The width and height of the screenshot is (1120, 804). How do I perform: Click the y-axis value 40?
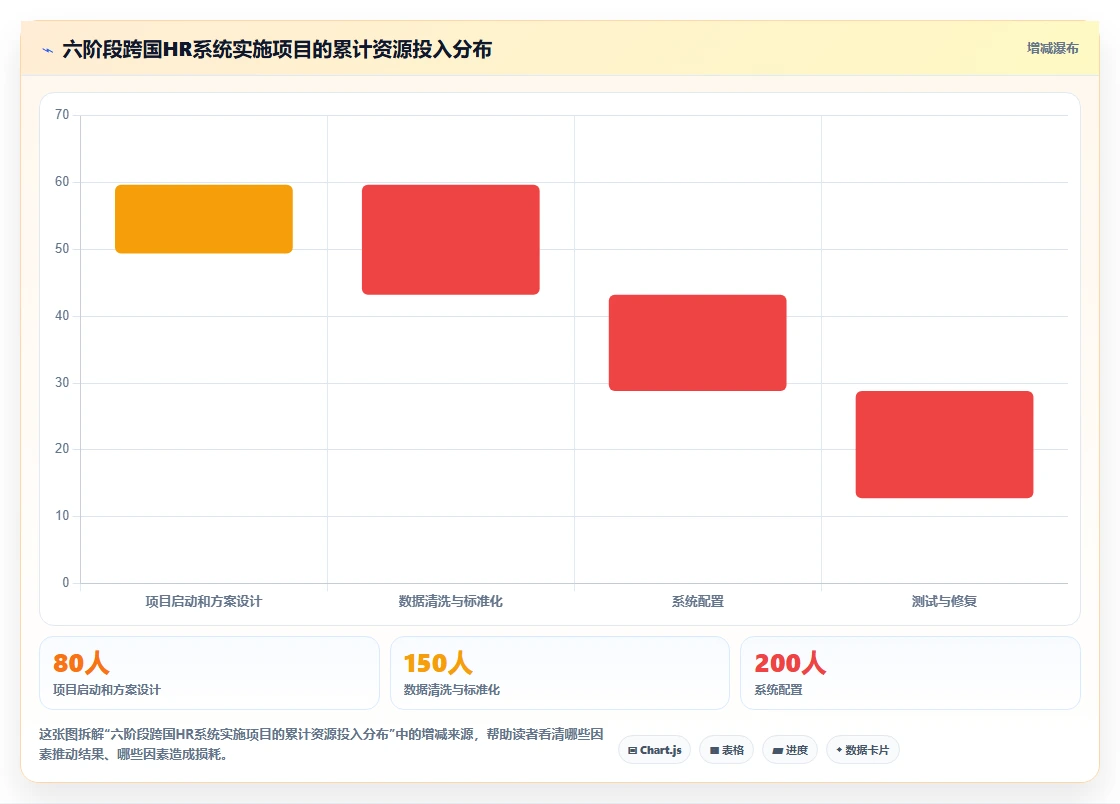tap(62, 316)
